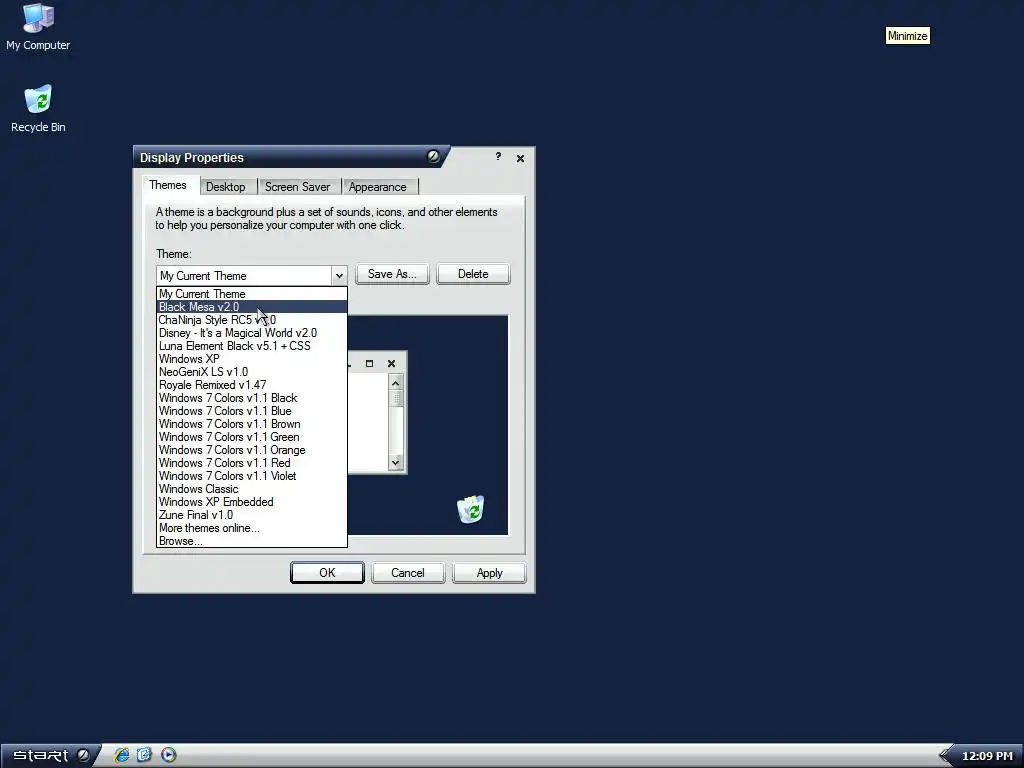
Task: Launch Outlook Express from quick launch
Action: click(x=144, y=755)
